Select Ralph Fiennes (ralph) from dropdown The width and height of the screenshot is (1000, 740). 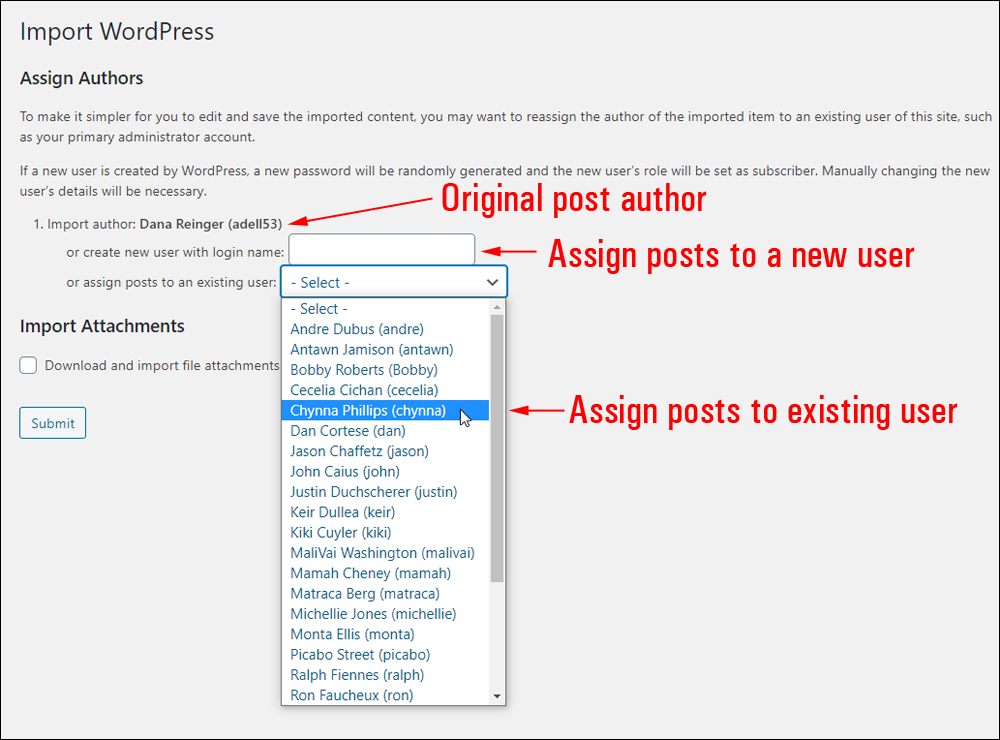point(385,676)
